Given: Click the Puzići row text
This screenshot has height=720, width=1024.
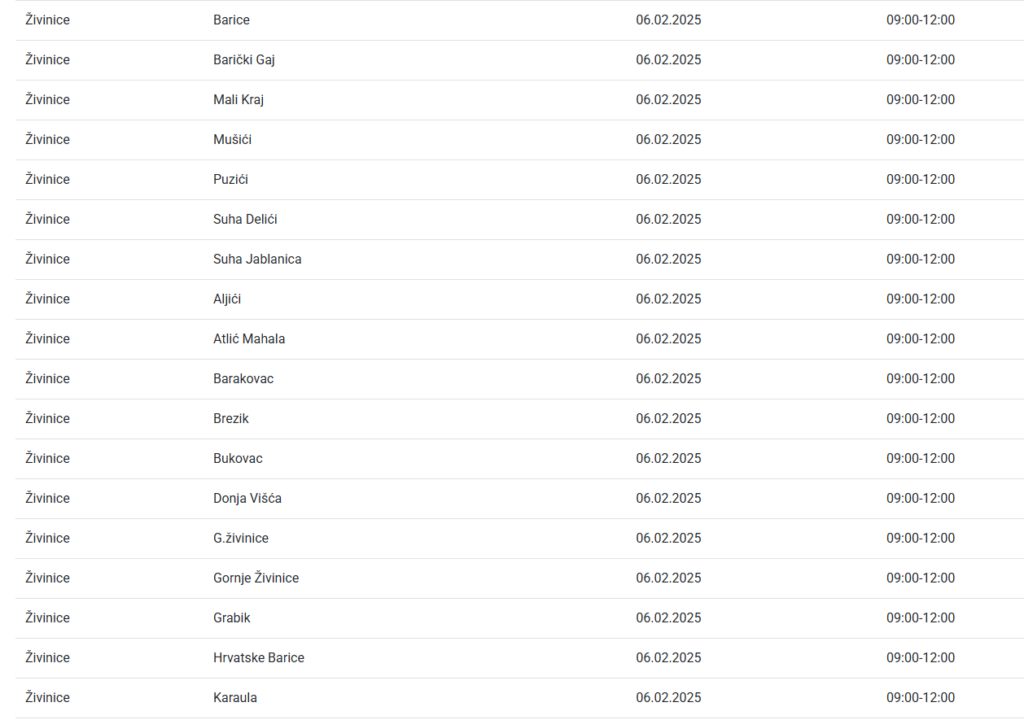Looking at the screenshot, I should [231, 180].
